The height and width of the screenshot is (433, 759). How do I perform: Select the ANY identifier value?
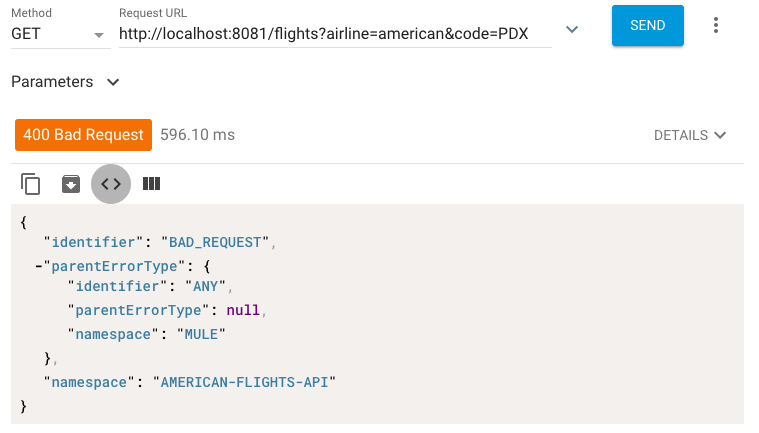pyautogui.click(x=205, y=286)
